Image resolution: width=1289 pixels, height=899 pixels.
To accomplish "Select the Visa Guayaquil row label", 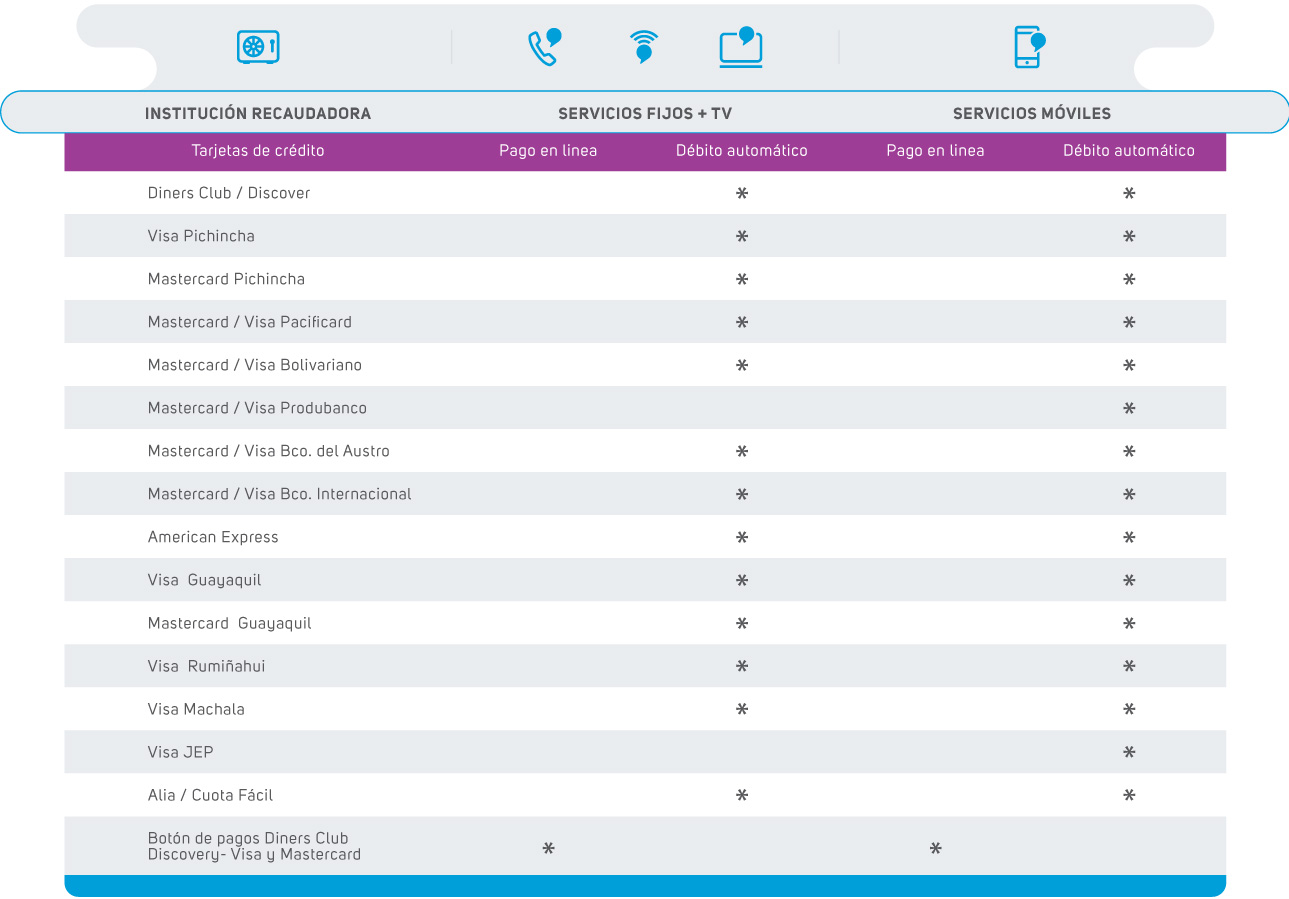I will (204, 580).
